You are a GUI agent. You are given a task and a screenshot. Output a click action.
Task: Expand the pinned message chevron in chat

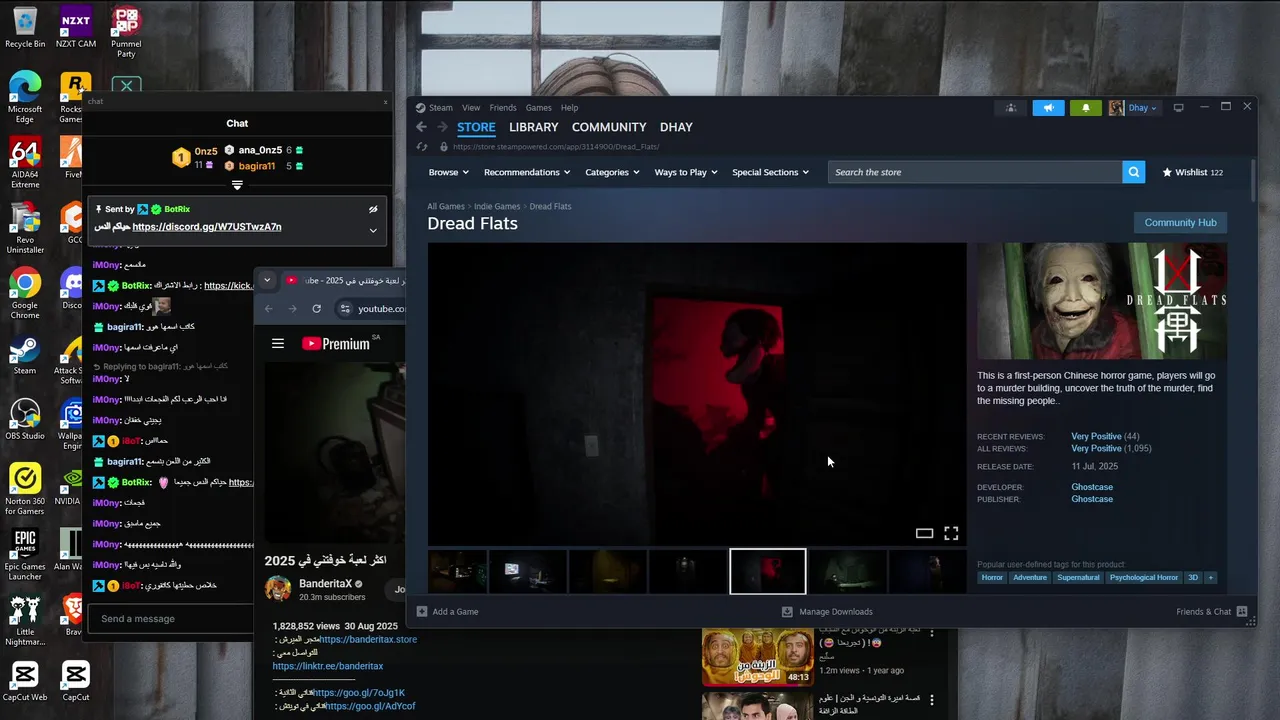[373, 231]
